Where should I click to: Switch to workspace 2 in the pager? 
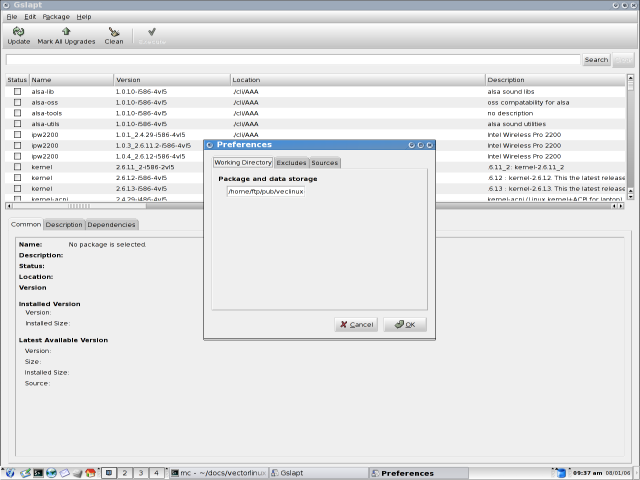pos(125,472)
